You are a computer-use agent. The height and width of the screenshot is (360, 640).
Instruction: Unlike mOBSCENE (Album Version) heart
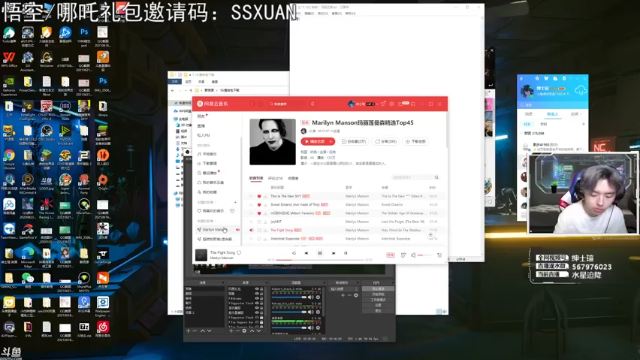point(259,213)
